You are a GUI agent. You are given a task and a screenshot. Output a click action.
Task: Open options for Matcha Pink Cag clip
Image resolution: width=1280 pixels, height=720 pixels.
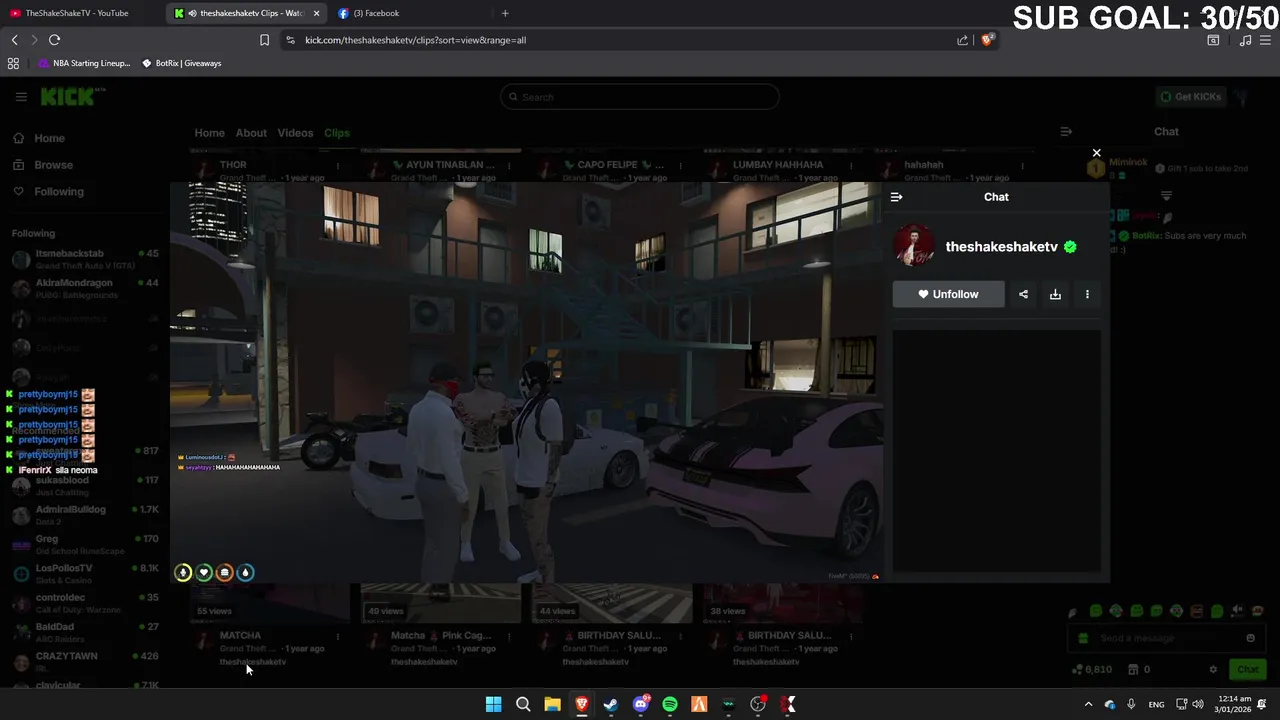click(x=509, y=636)
